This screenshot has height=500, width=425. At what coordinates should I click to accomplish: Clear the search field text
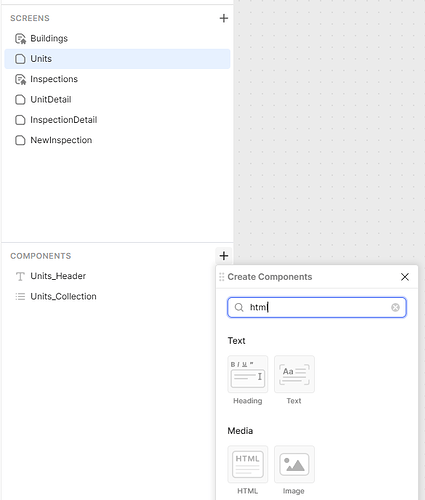(395, 307)
